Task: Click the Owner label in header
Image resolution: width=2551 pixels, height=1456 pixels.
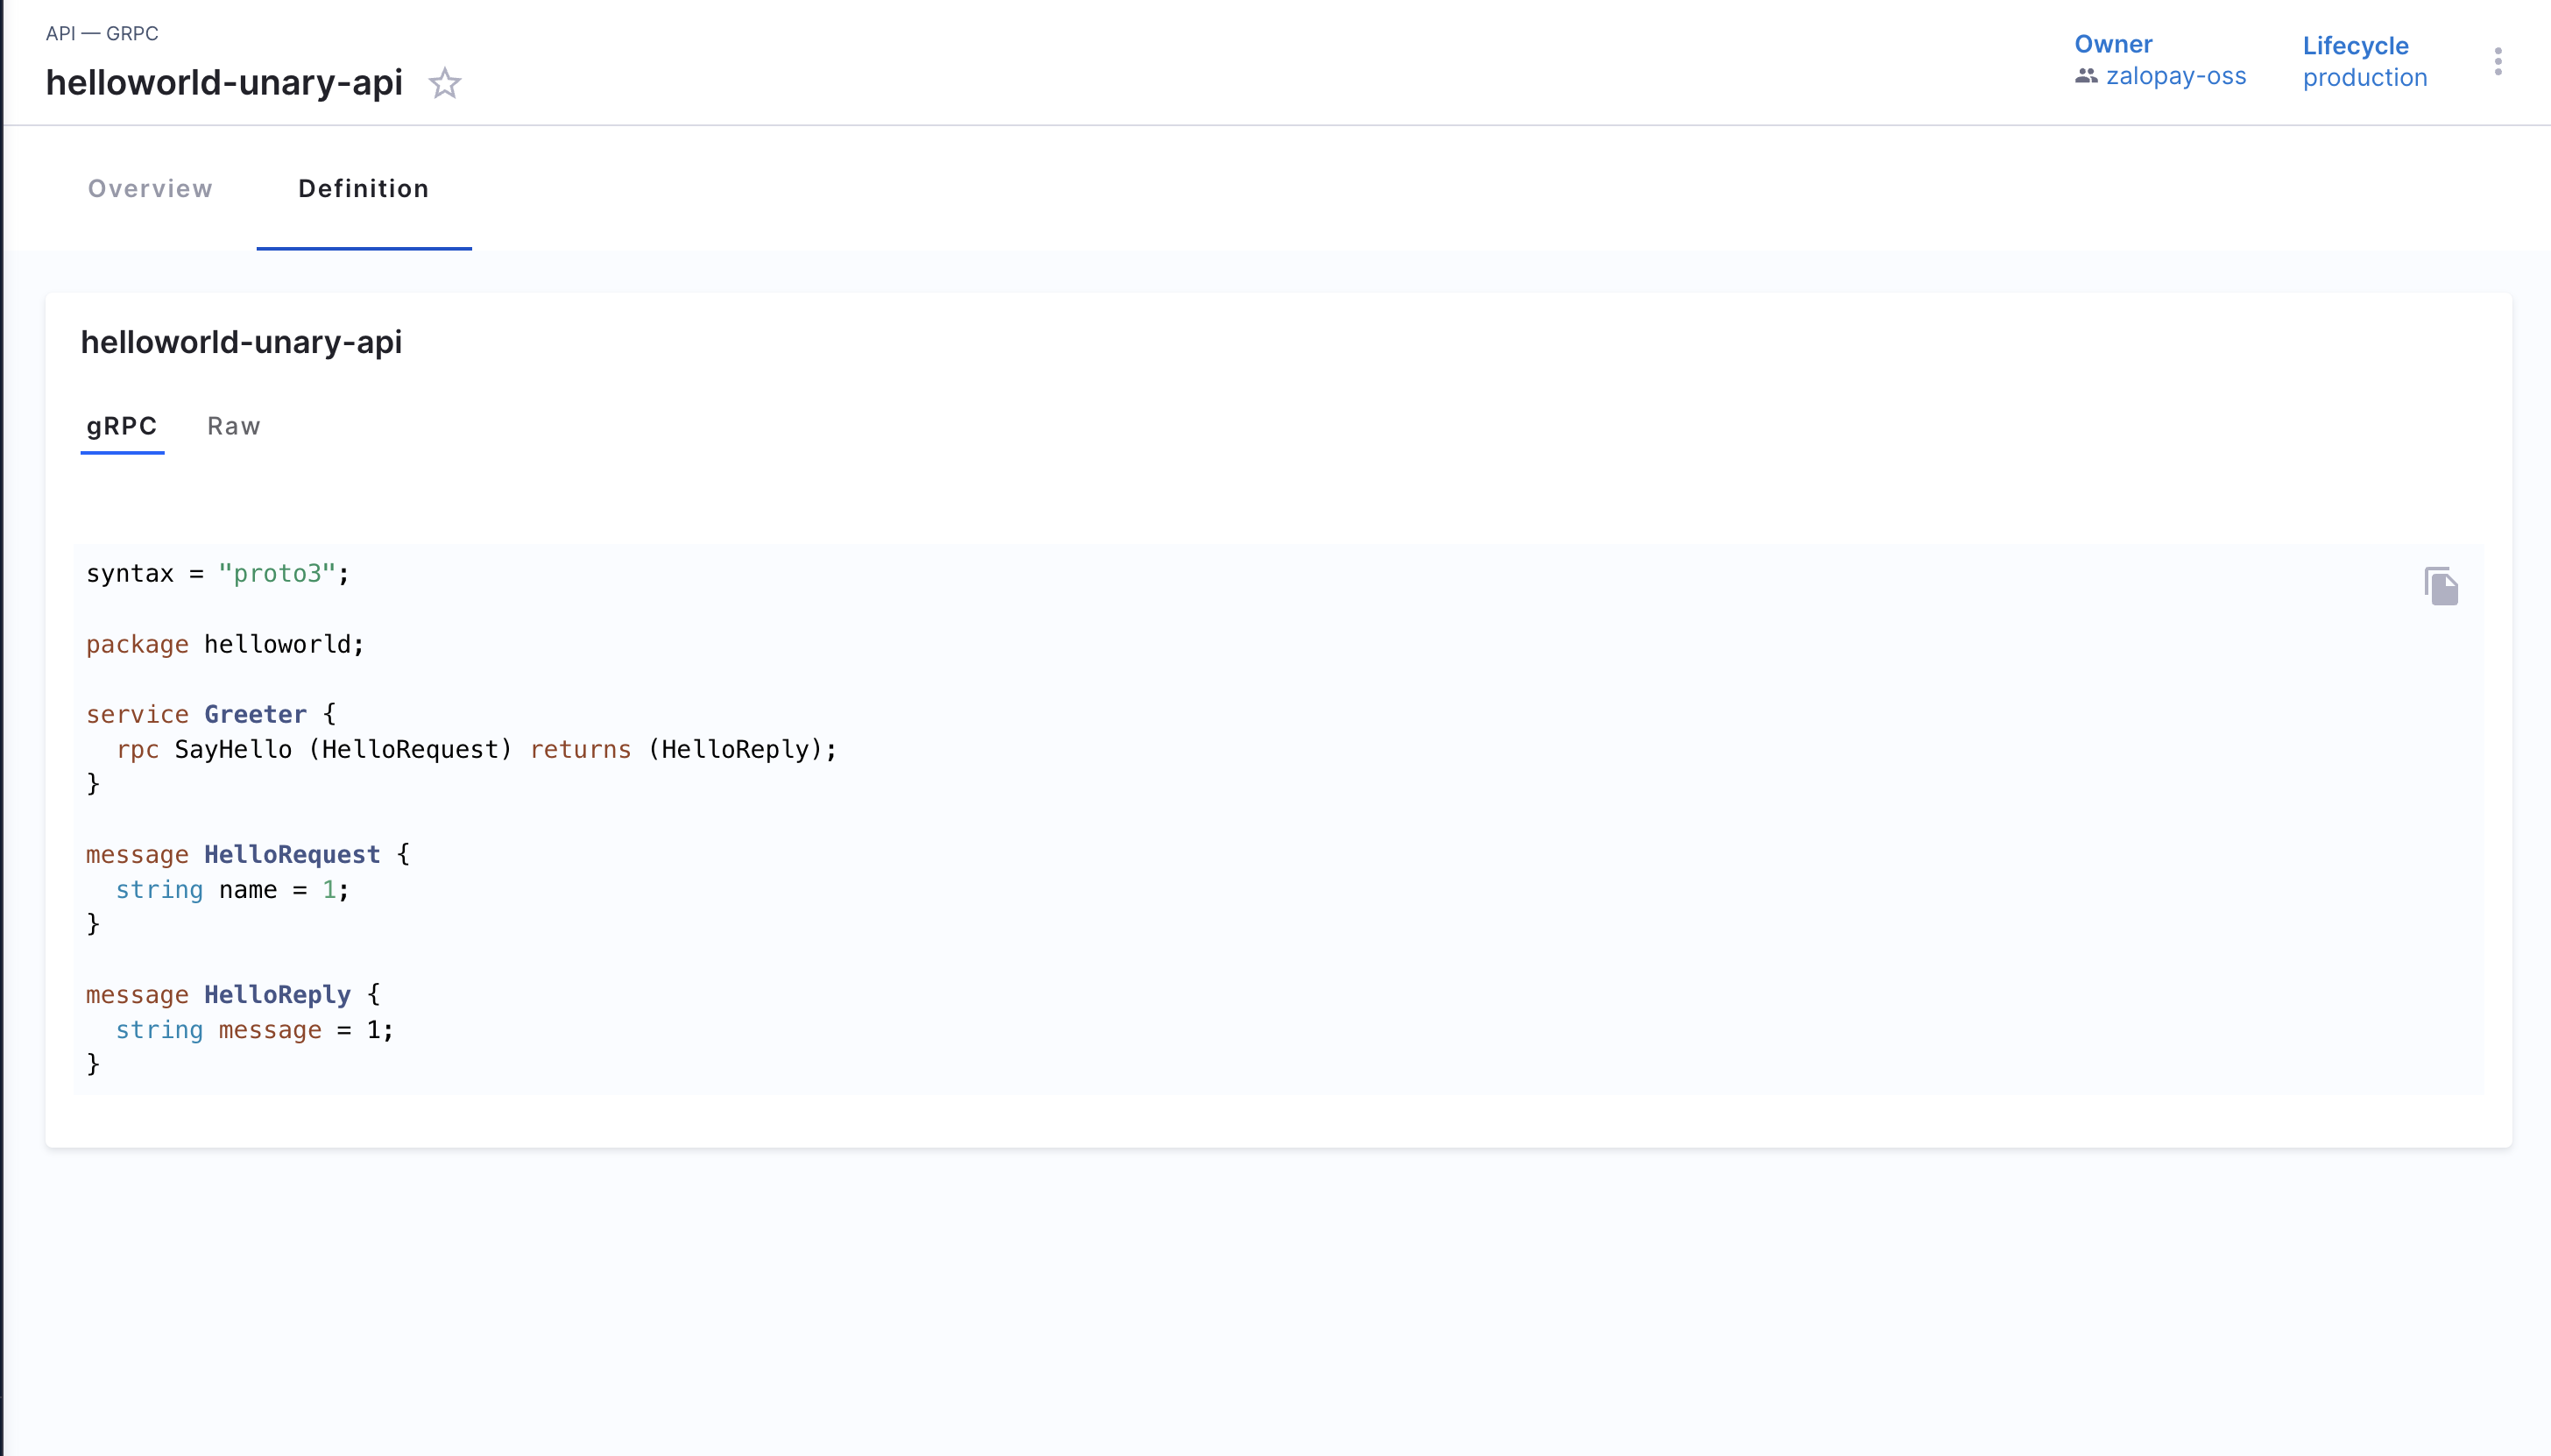Action: [2112, 44]
